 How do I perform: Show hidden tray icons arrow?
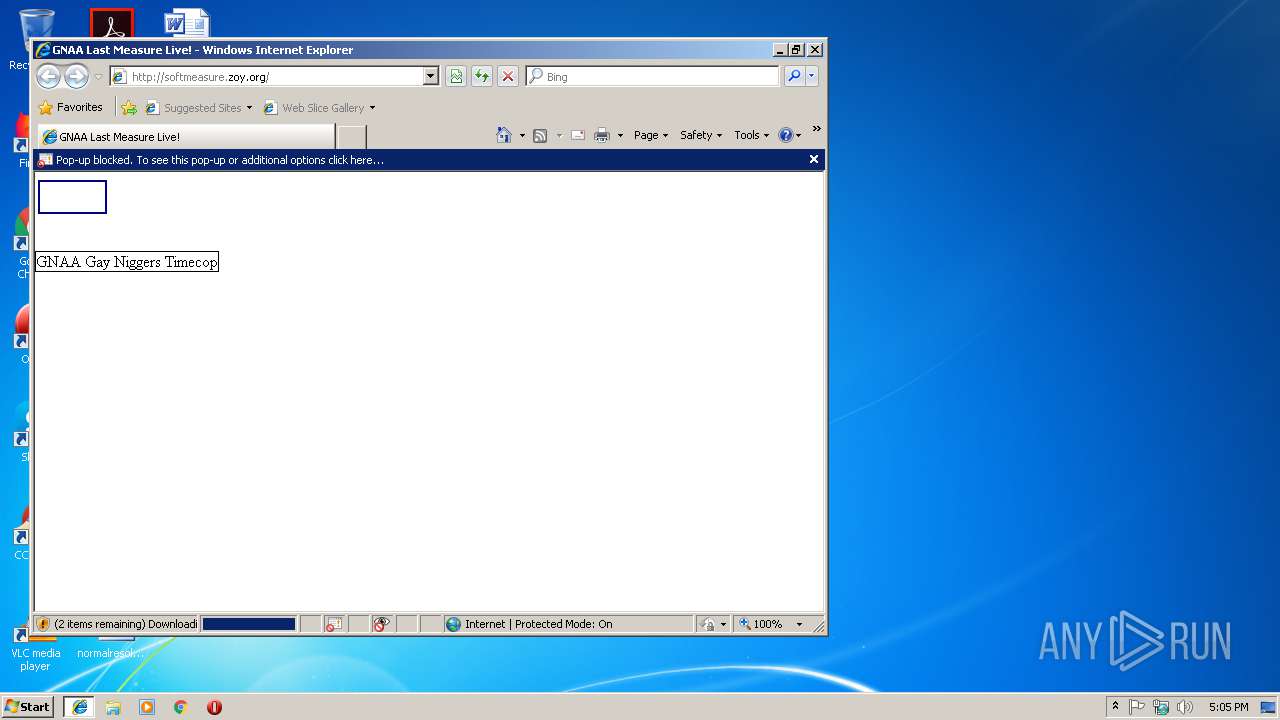pyautogui.click(x=1115, y=707)
